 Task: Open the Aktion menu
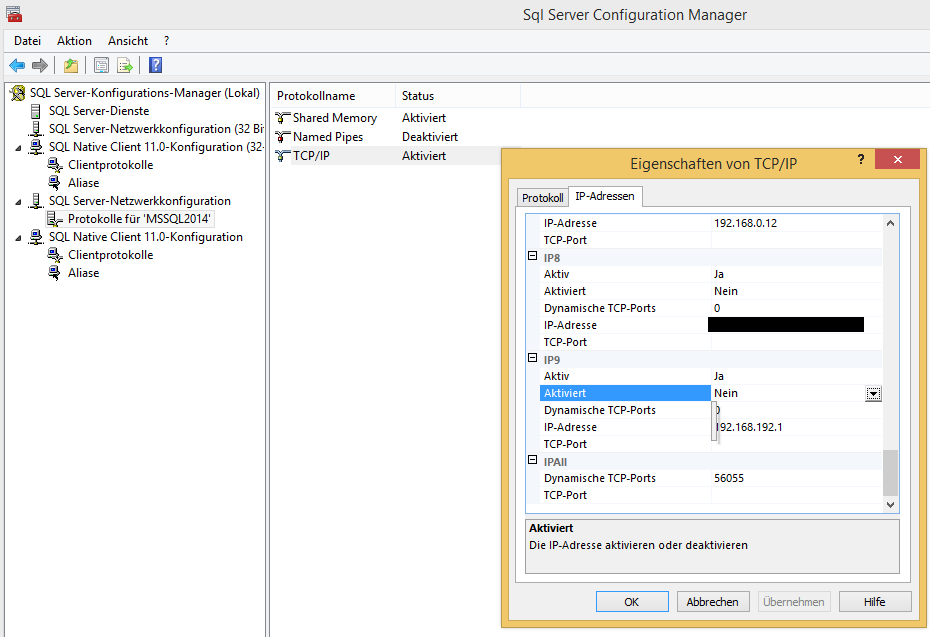pos(74,41)
